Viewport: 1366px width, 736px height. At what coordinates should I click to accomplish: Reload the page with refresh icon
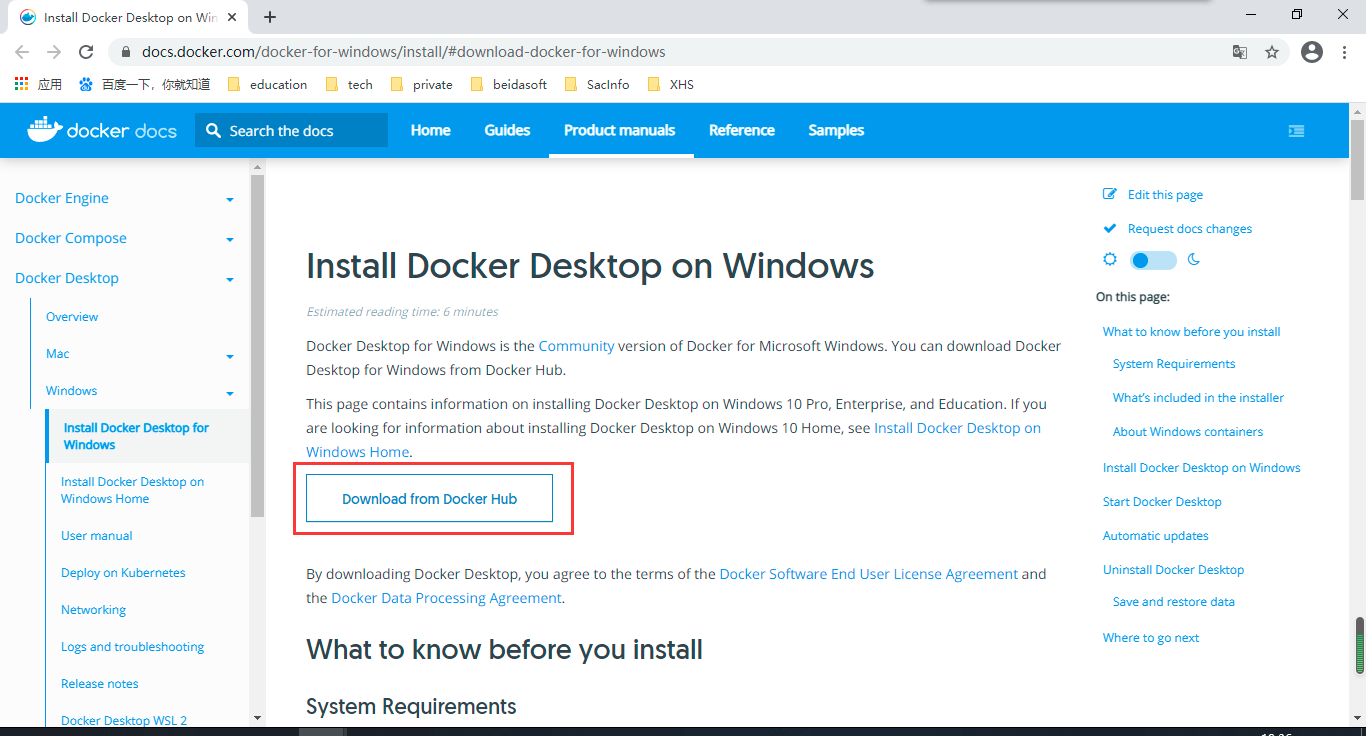[x=87, y=52]
